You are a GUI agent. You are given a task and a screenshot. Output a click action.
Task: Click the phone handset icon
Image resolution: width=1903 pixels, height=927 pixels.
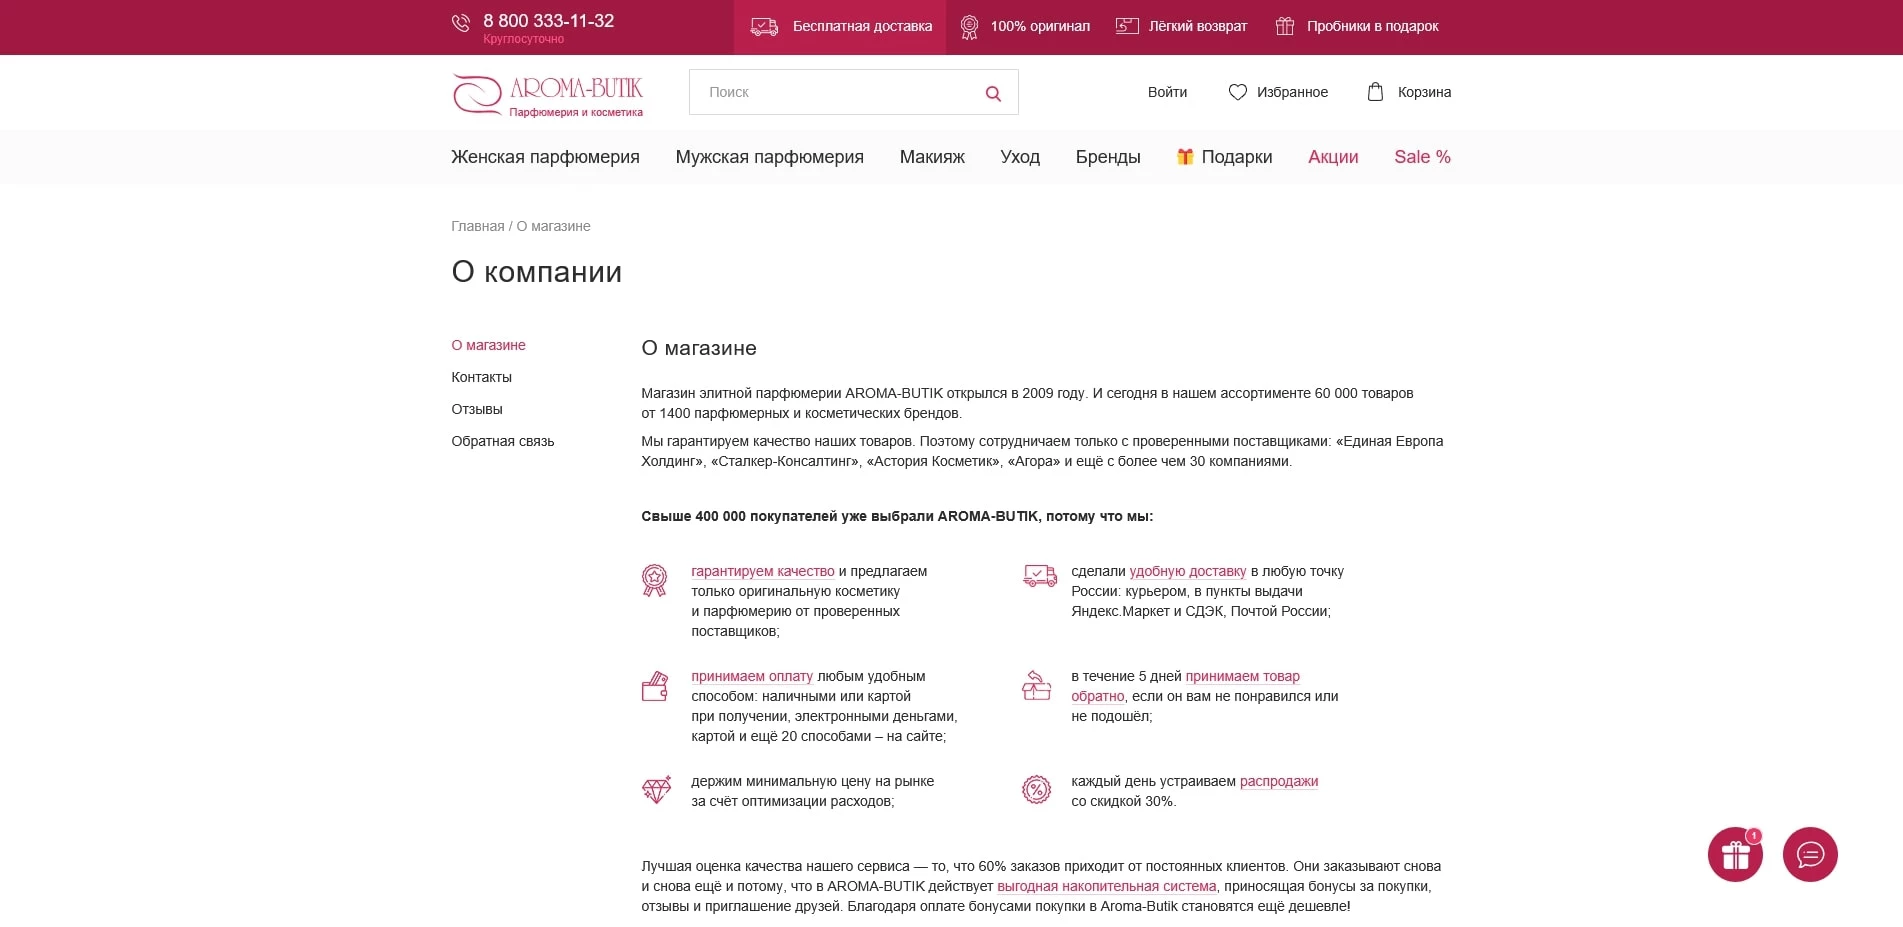click(x=461, y=23)
